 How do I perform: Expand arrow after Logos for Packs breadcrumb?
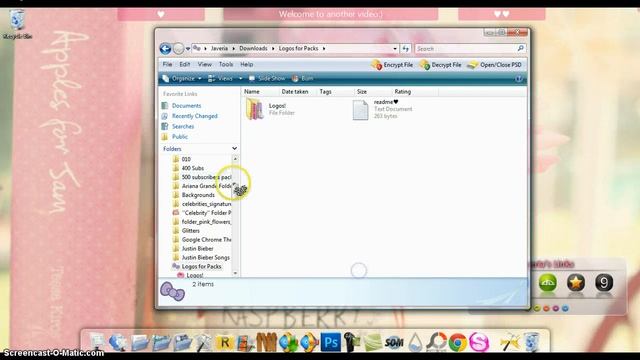click(x=324, y=48)
